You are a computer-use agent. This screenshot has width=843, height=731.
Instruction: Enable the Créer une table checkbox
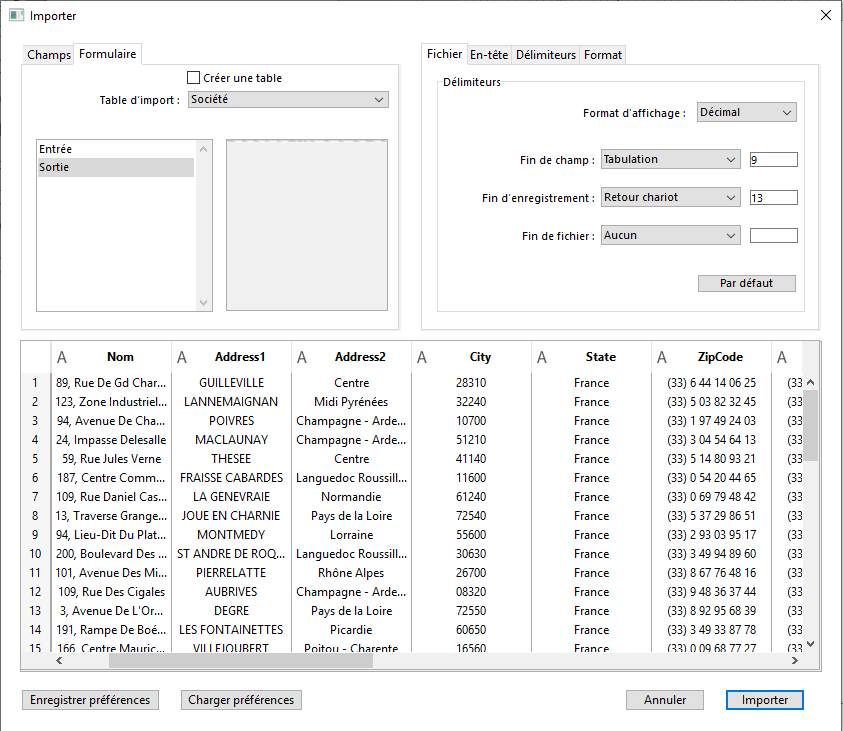(x=194, y=78)
